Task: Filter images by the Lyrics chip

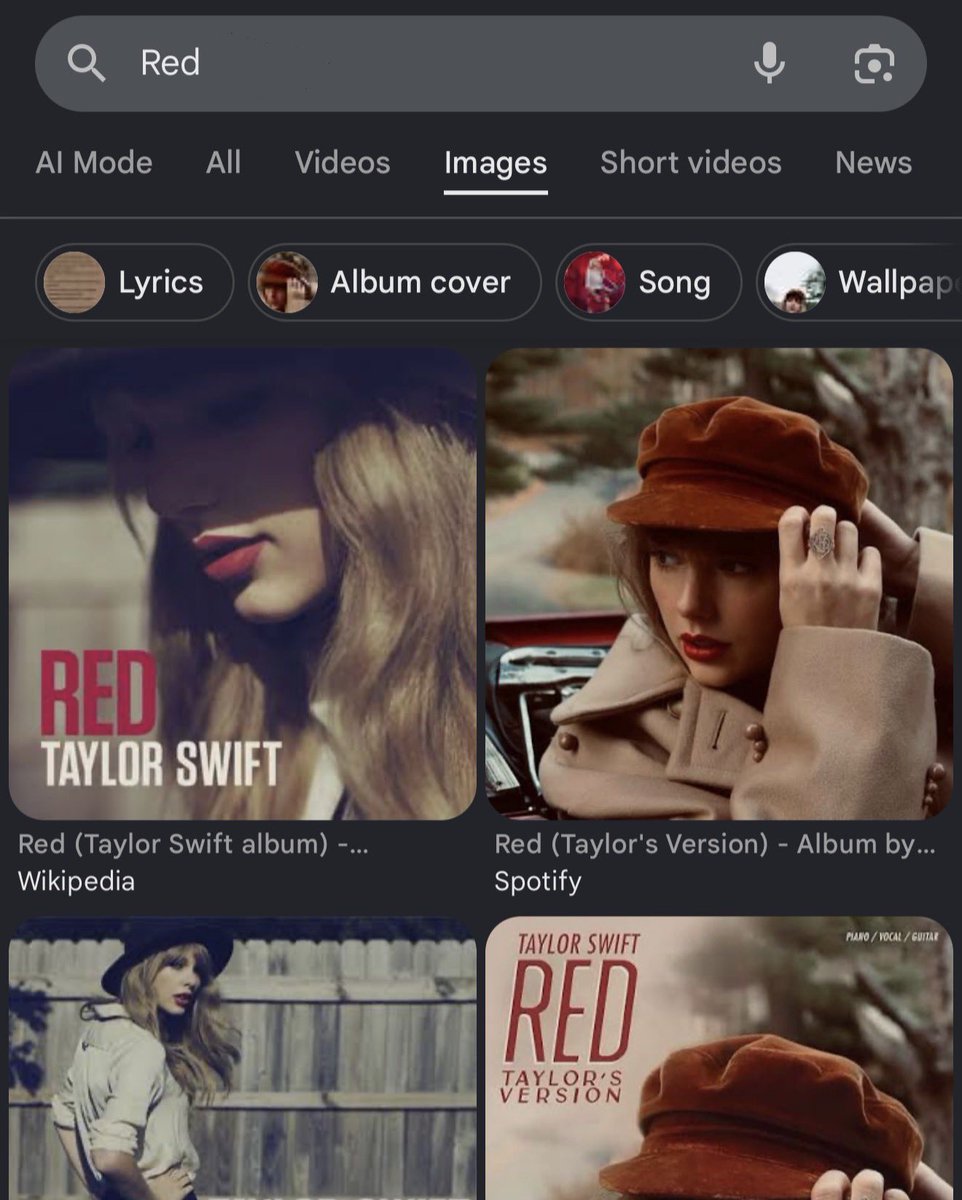Action: pyautogui.click(x=134, y=283)
